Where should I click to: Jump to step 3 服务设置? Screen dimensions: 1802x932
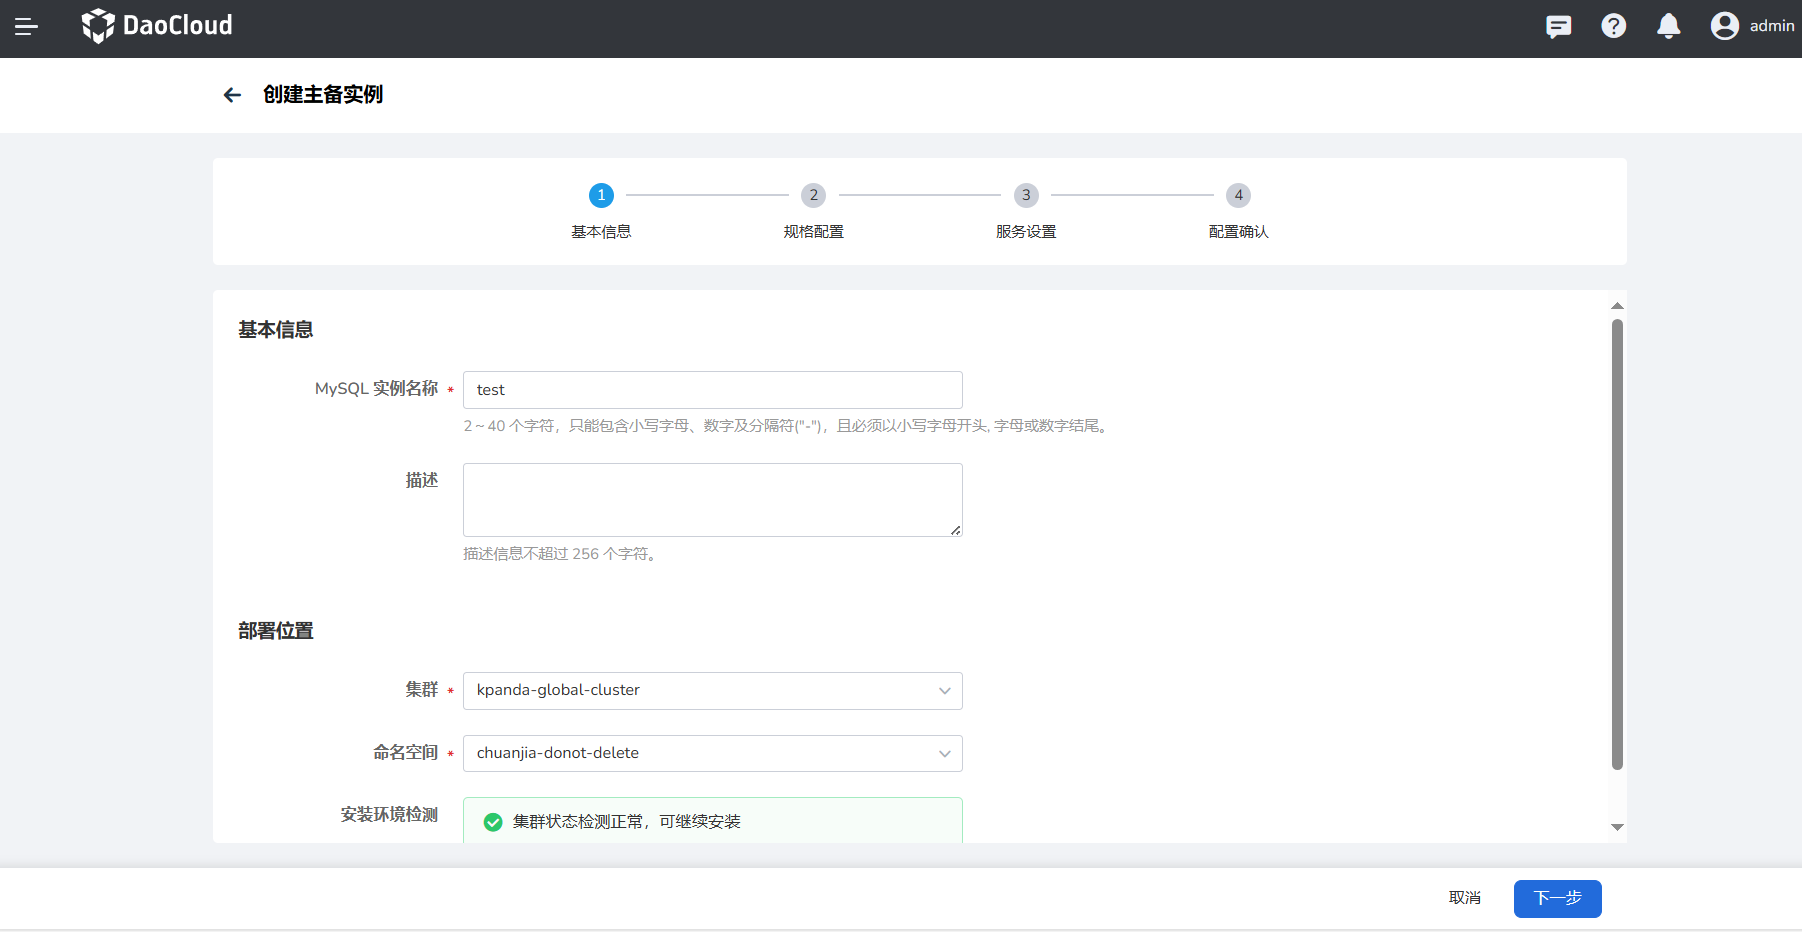point(1025,196)
